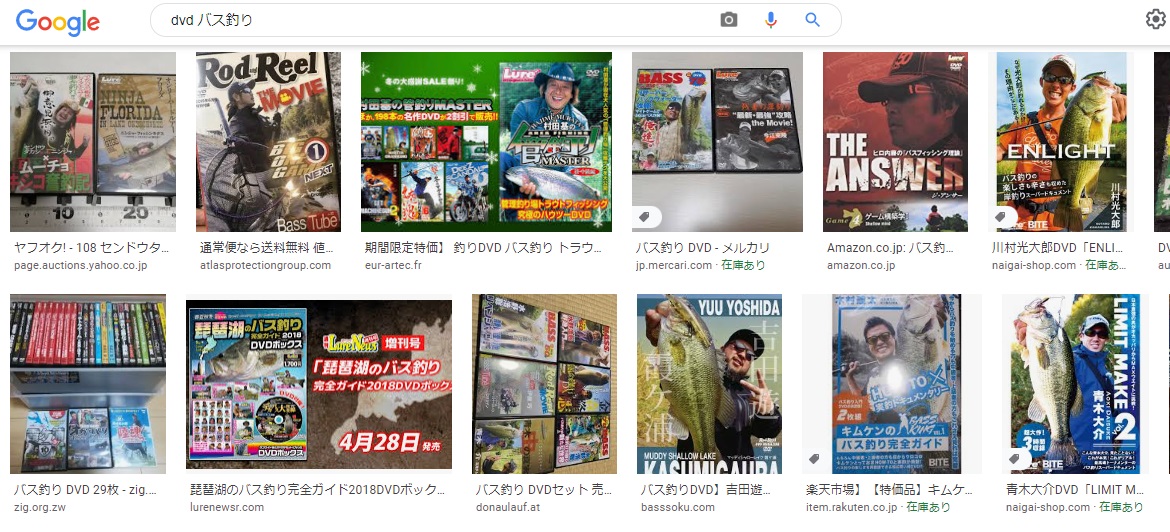The height and width of the screenshot is (532, 1170).
Task: Click title バス釣り DVD 29枚 - zig...
Action: pyautogui.click(x=86, y=490)
